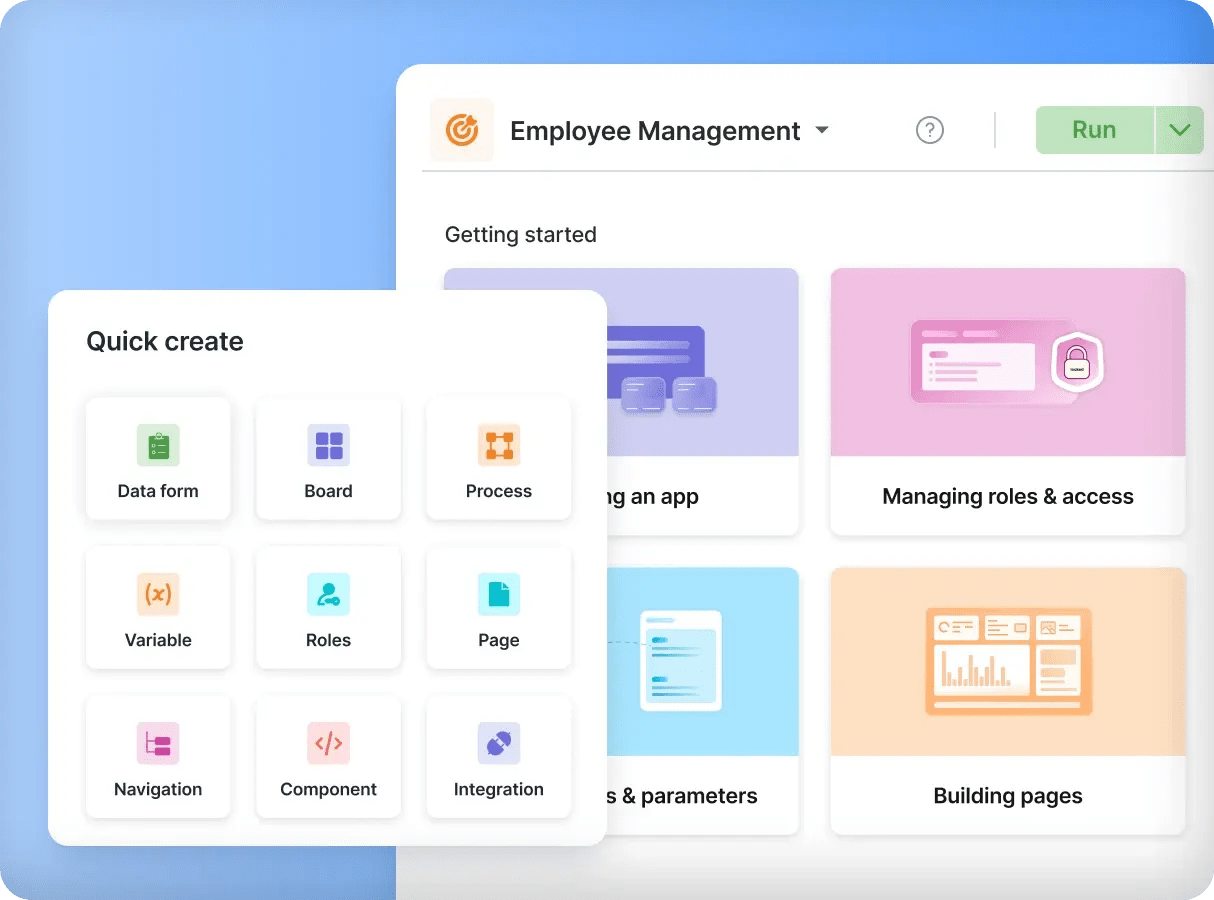The height and width of the screenshot is (900, 1214).
Task: Open the Managing roles & access guide
Action: click(1007, 400)
